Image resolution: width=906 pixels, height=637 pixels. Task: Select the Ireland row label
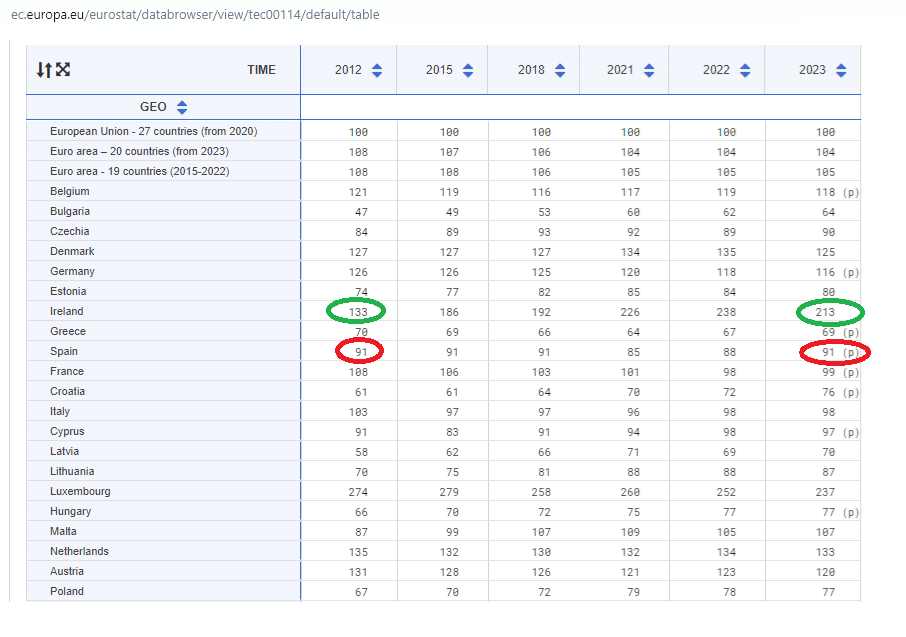coord(68,312)
